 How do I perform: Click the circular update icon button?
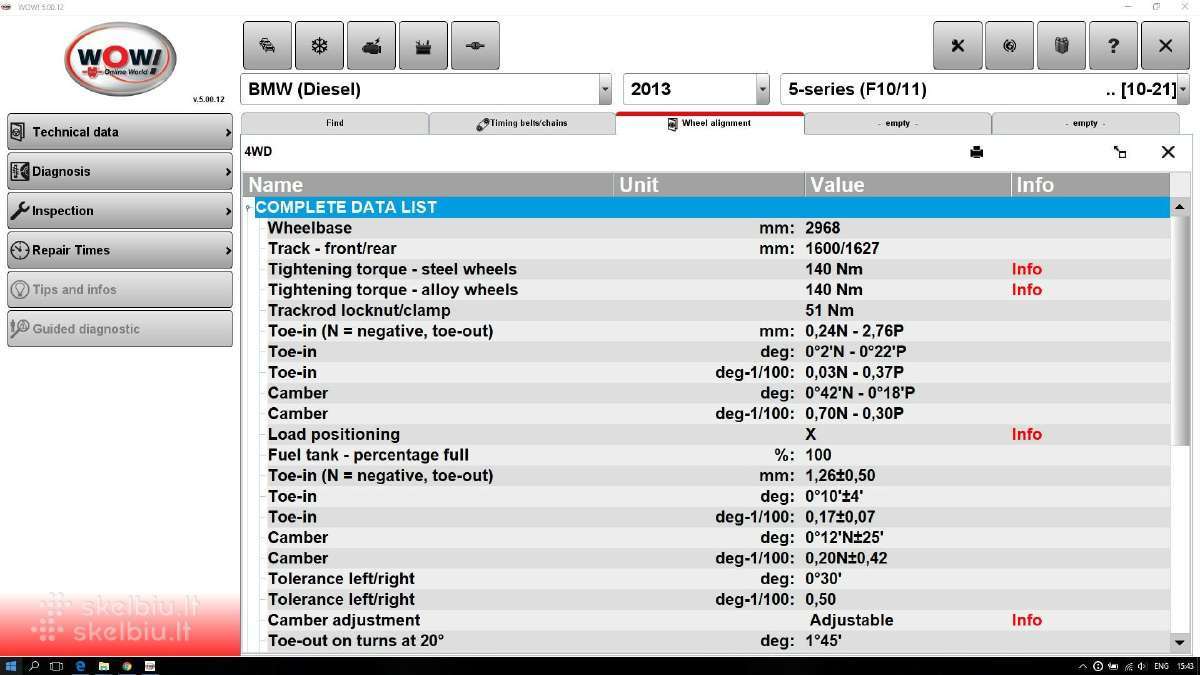point(1010,46)
